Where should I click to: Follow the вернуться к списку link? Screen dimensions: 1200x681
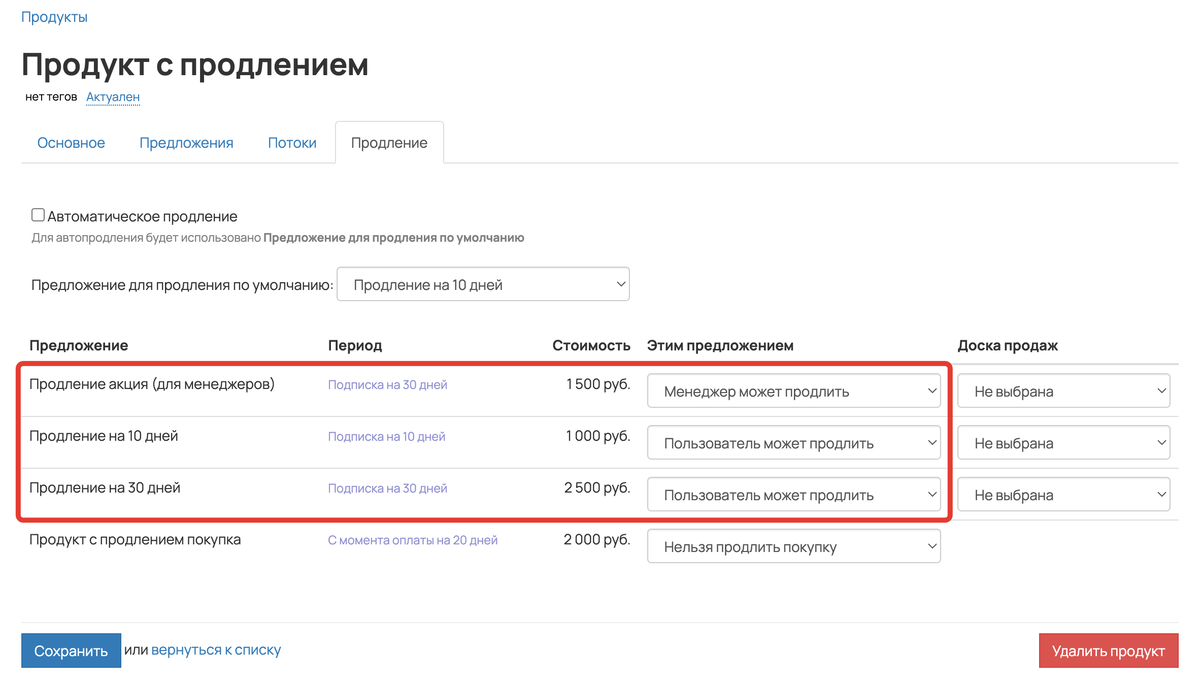pos(216,650)
